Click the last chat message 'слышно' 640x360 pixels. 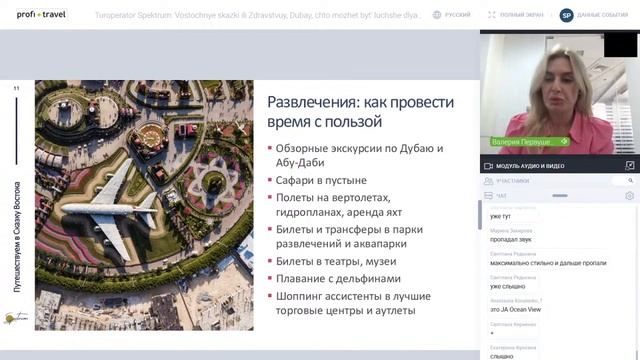502,356
